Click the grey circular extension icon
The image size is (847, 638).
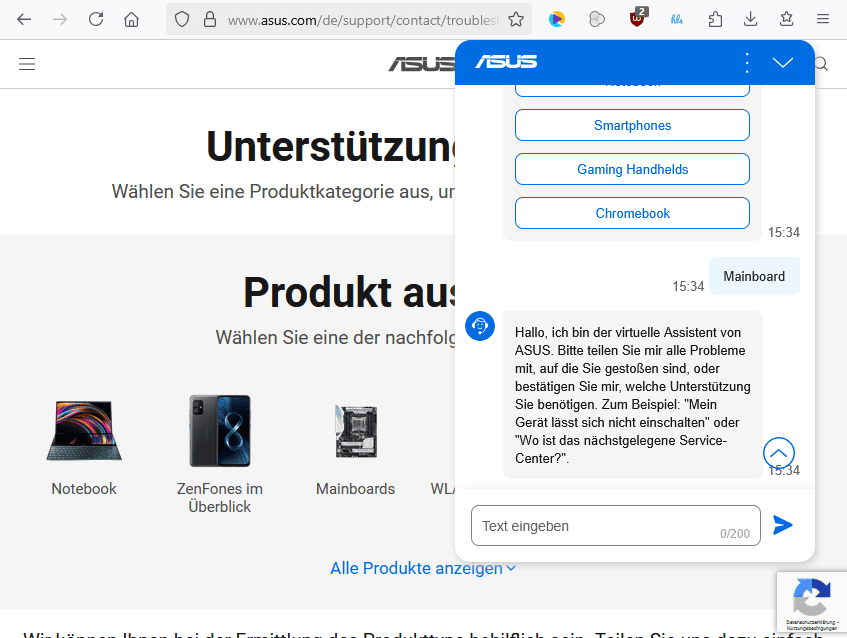596,20
